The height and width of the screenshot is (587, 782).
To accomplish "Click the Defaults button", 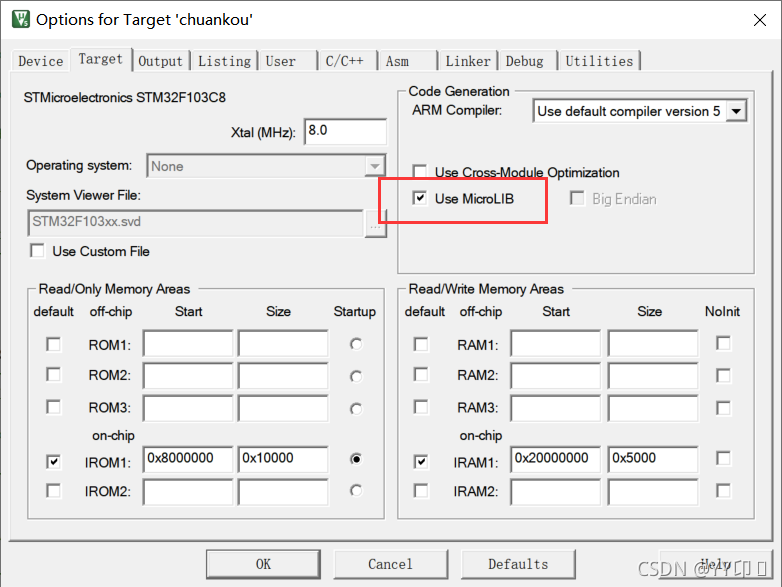I will click(518, 564).
